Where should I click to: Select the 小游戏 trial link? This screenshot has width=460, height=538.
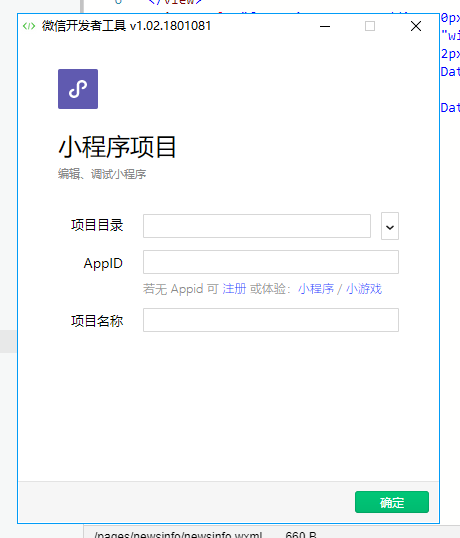point(364,289)
